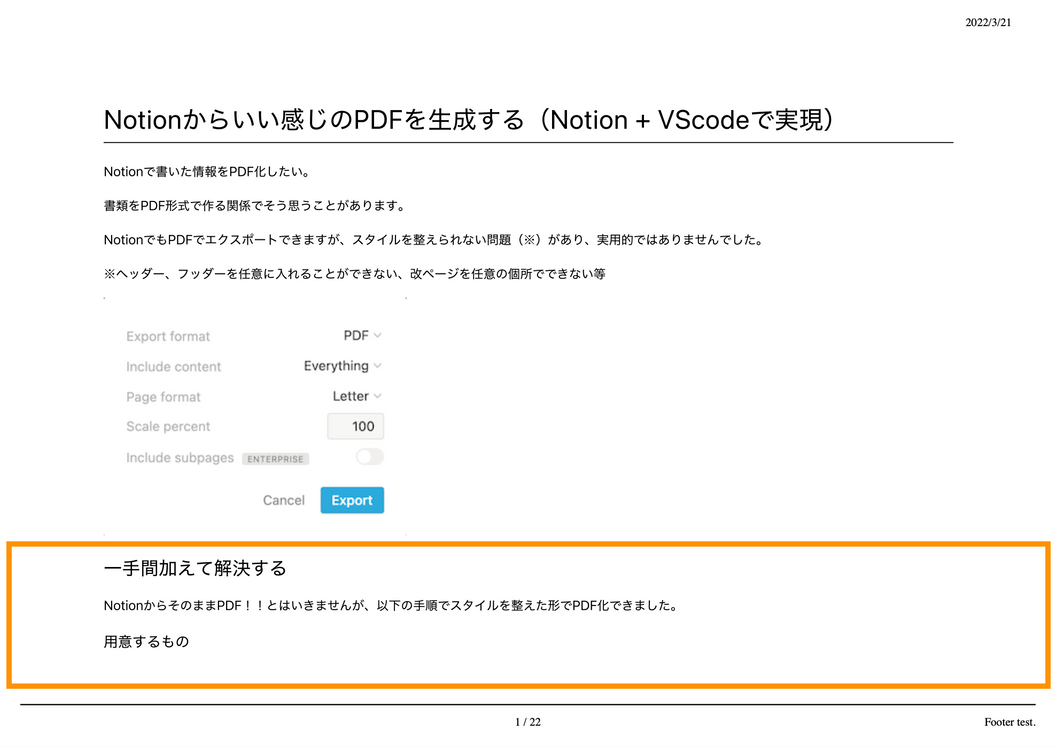The width and height of the screenshot is (1056, 747).
Task: Click the 'Footer test.' footer text
Action: pyautogui.click(x=1010, y=722)
